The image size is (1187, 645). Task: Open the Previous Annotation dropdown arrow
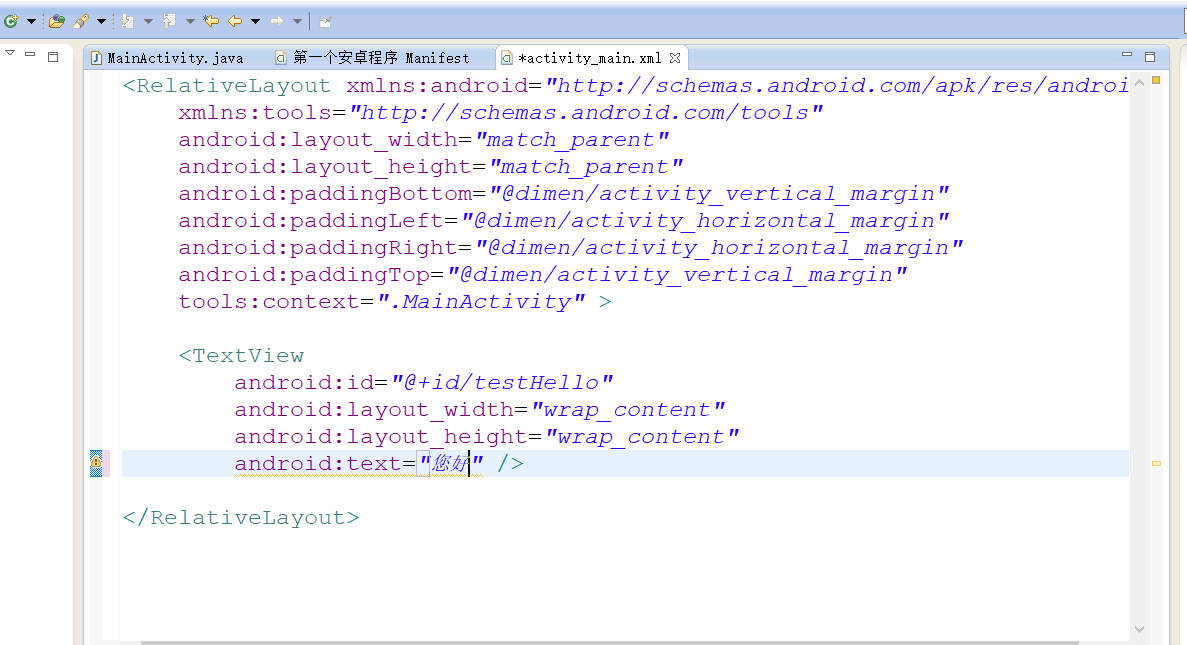pos(190,21)
